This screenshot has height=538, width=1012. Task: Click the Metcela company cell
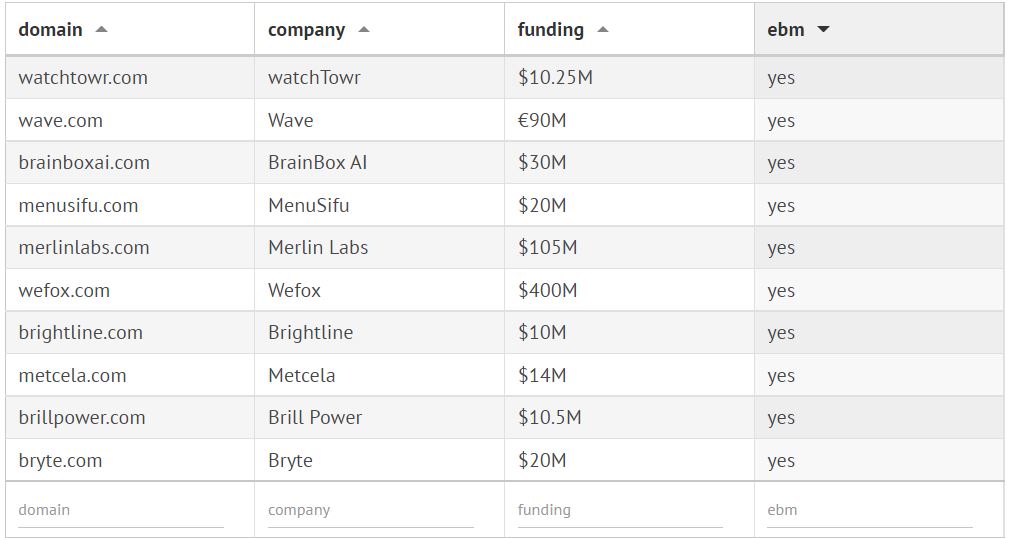pos(301,376)
